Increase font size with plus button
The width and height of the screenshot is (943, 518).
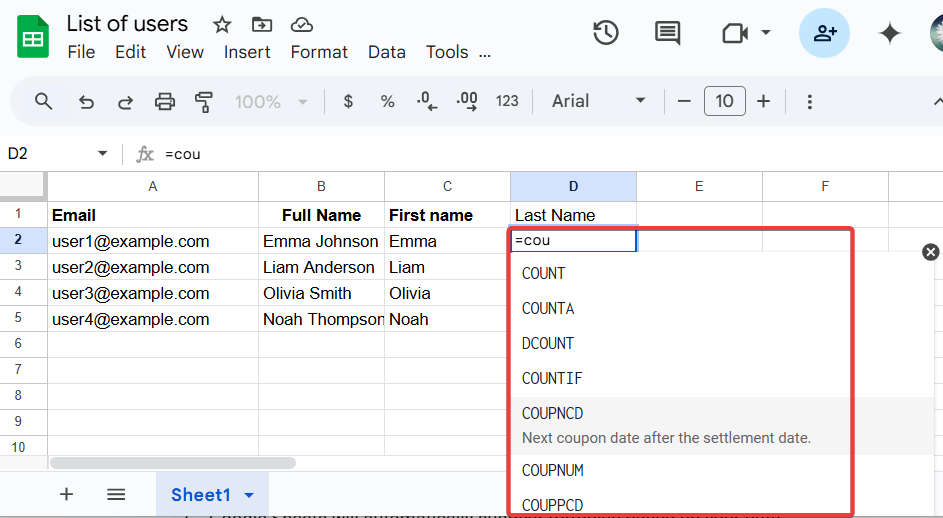pos(763,101)
